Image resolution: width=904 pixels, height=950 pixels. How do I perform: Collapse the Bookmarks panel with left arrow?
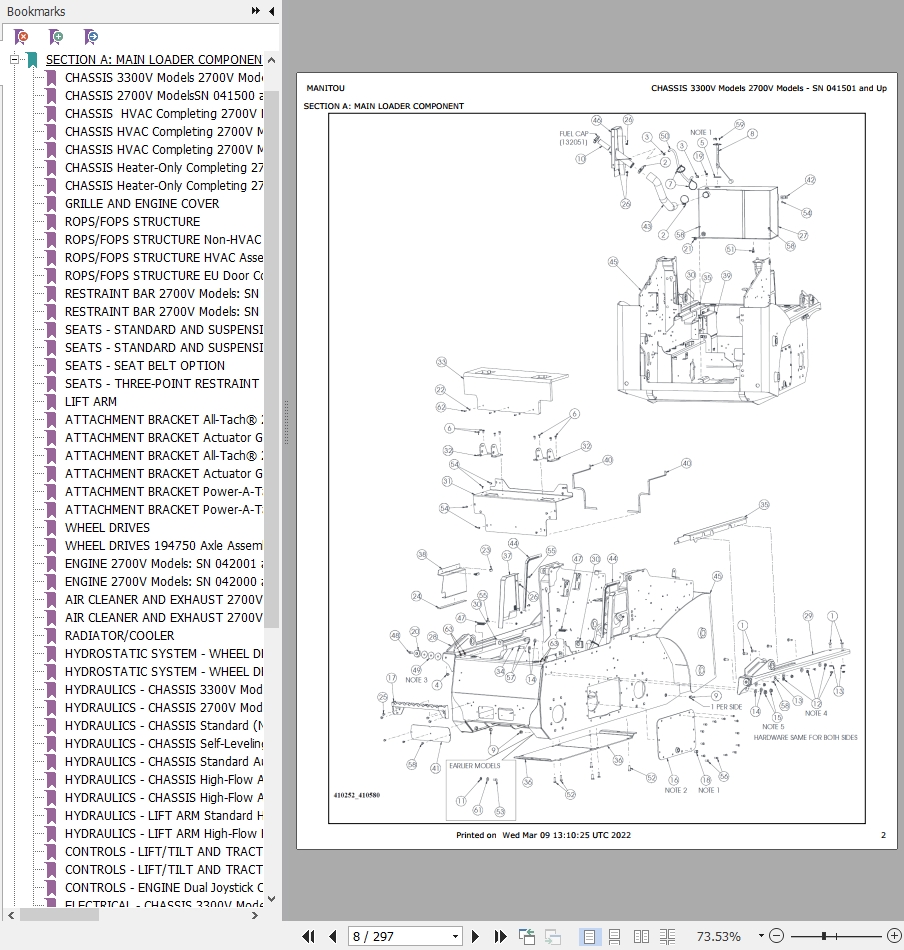[272, 12]
